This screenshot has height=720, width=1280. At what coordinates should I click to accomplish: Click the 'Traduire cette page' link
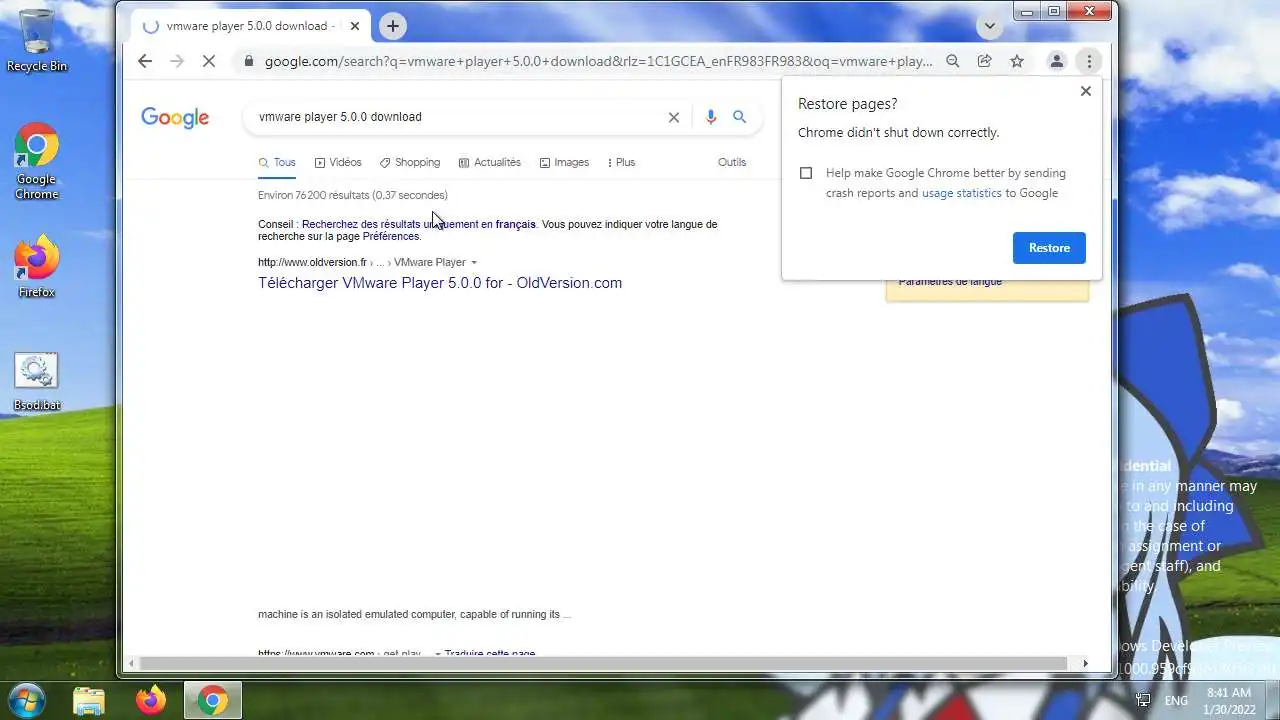click(x=490, y=654)
